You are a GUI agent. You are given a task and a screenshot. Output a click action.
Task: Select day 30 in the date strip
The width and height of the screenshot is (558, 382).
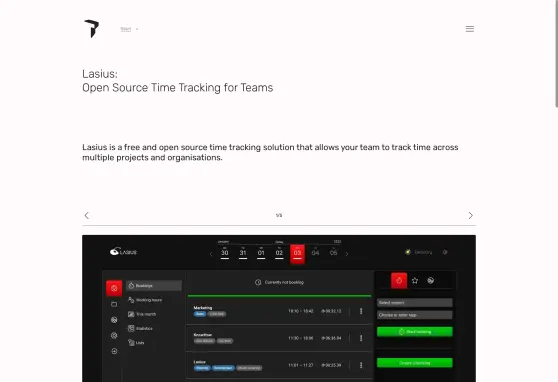click(225, 253)
